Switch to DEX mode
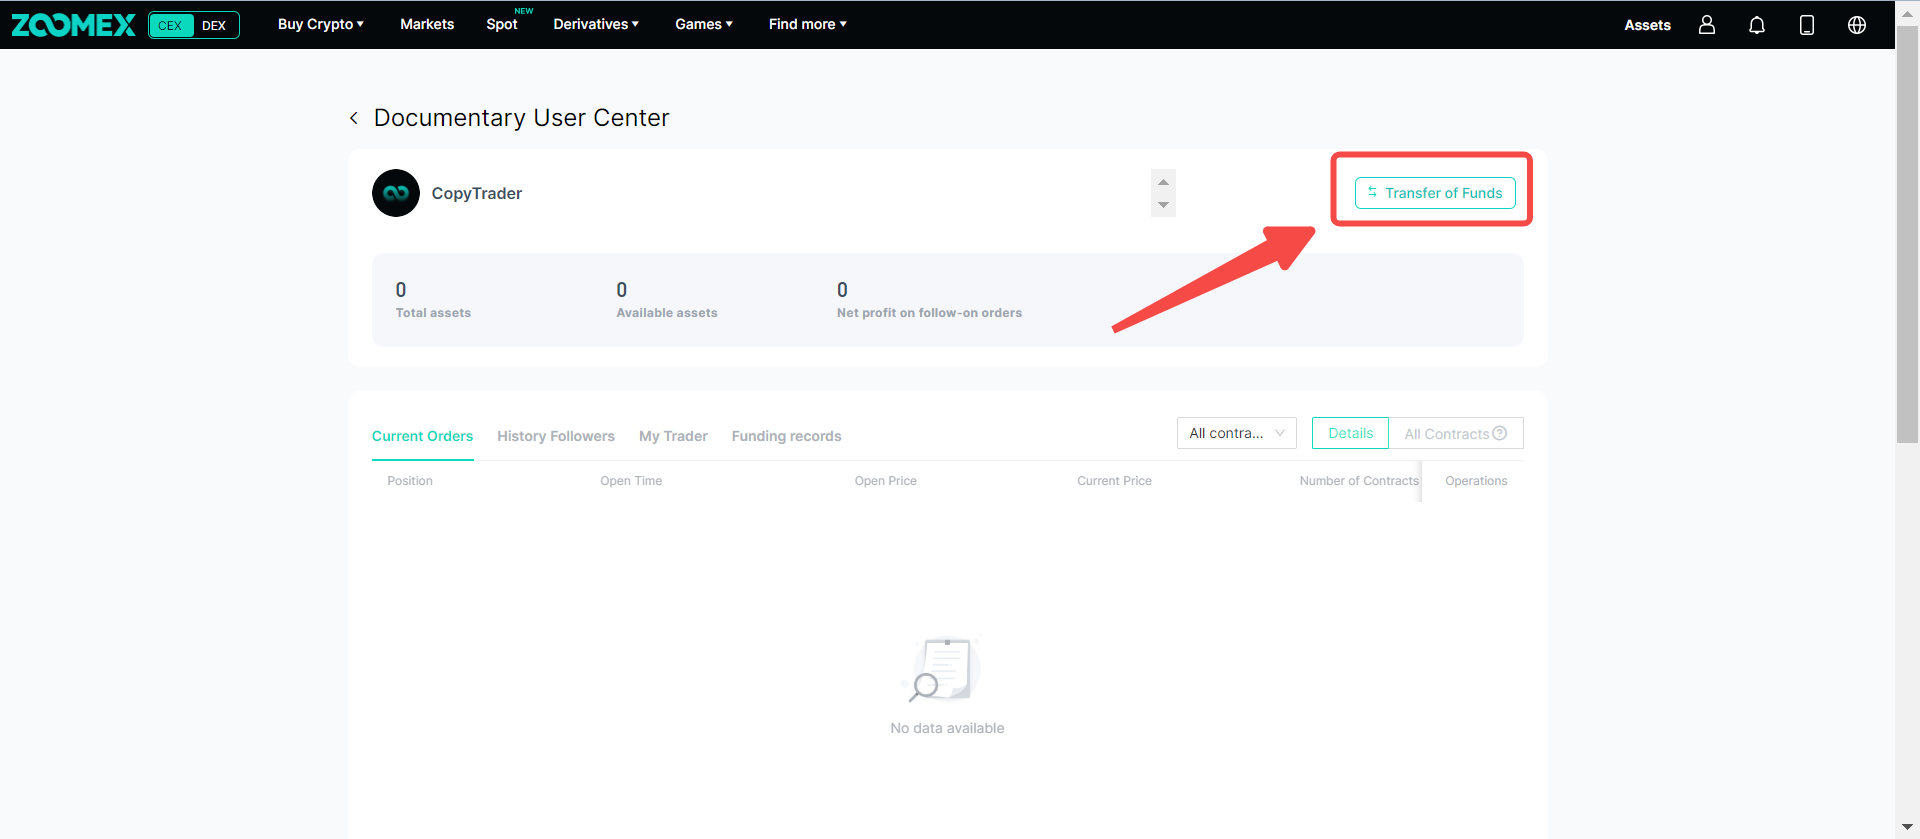The image size is (1920, 839). (214, 25)
